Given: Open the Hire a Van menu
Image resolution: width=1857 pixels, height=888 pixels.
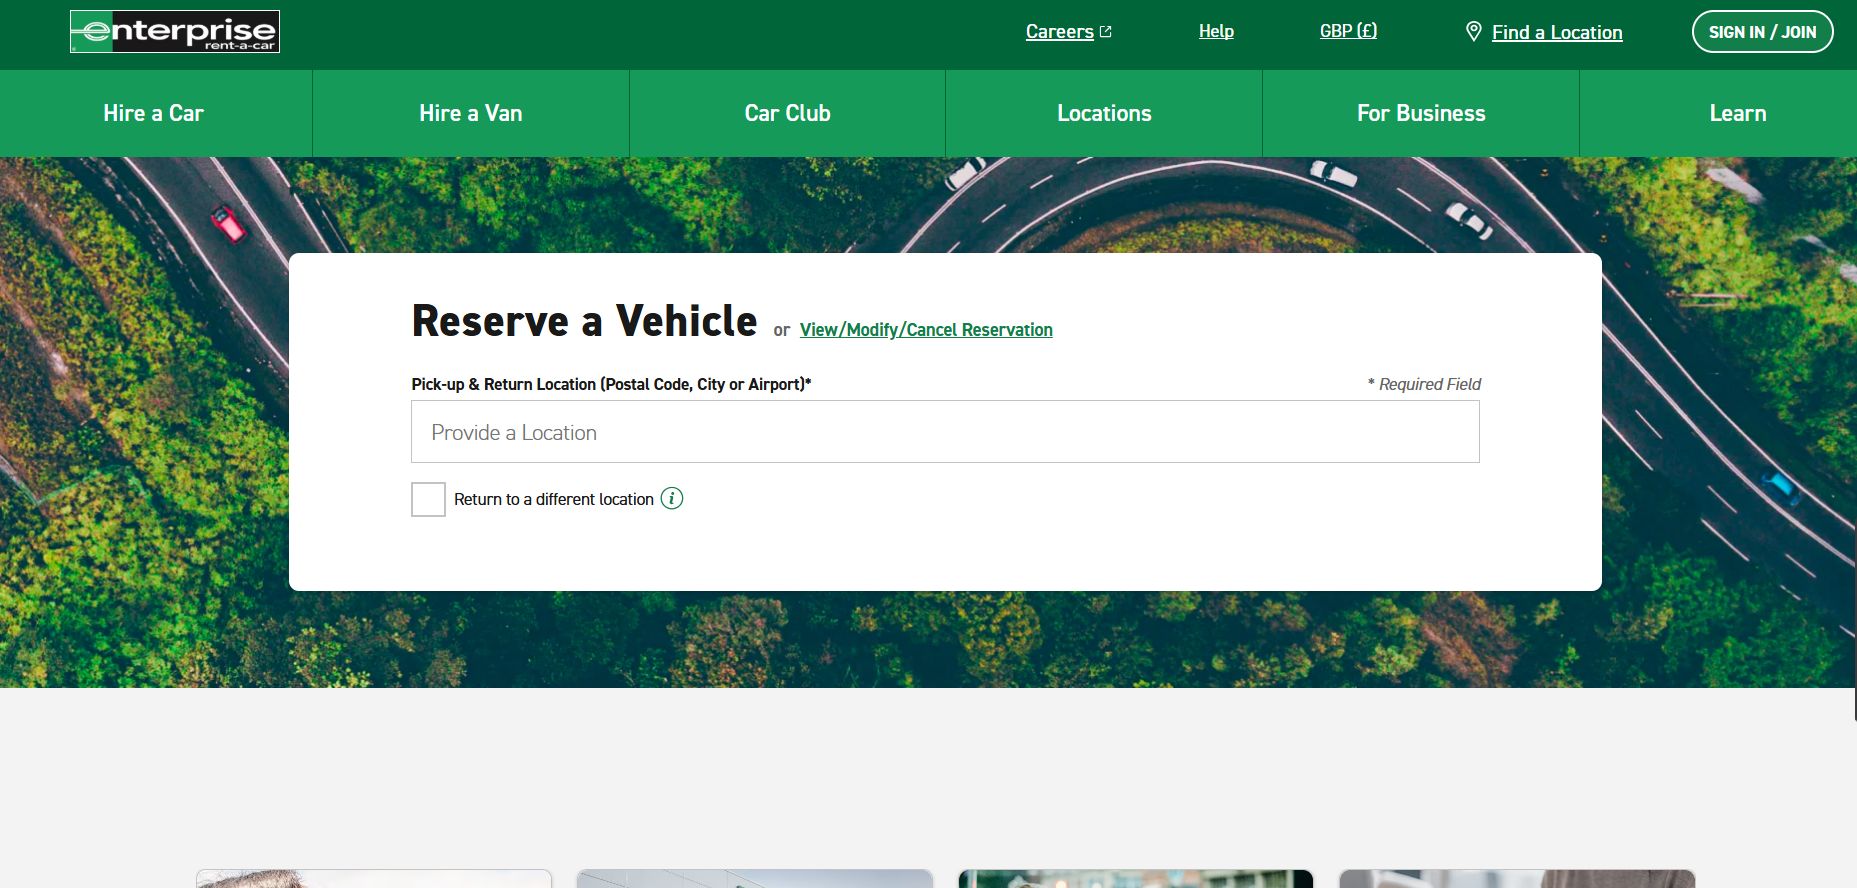Looking at the screenshot, I should pos(471,113).
